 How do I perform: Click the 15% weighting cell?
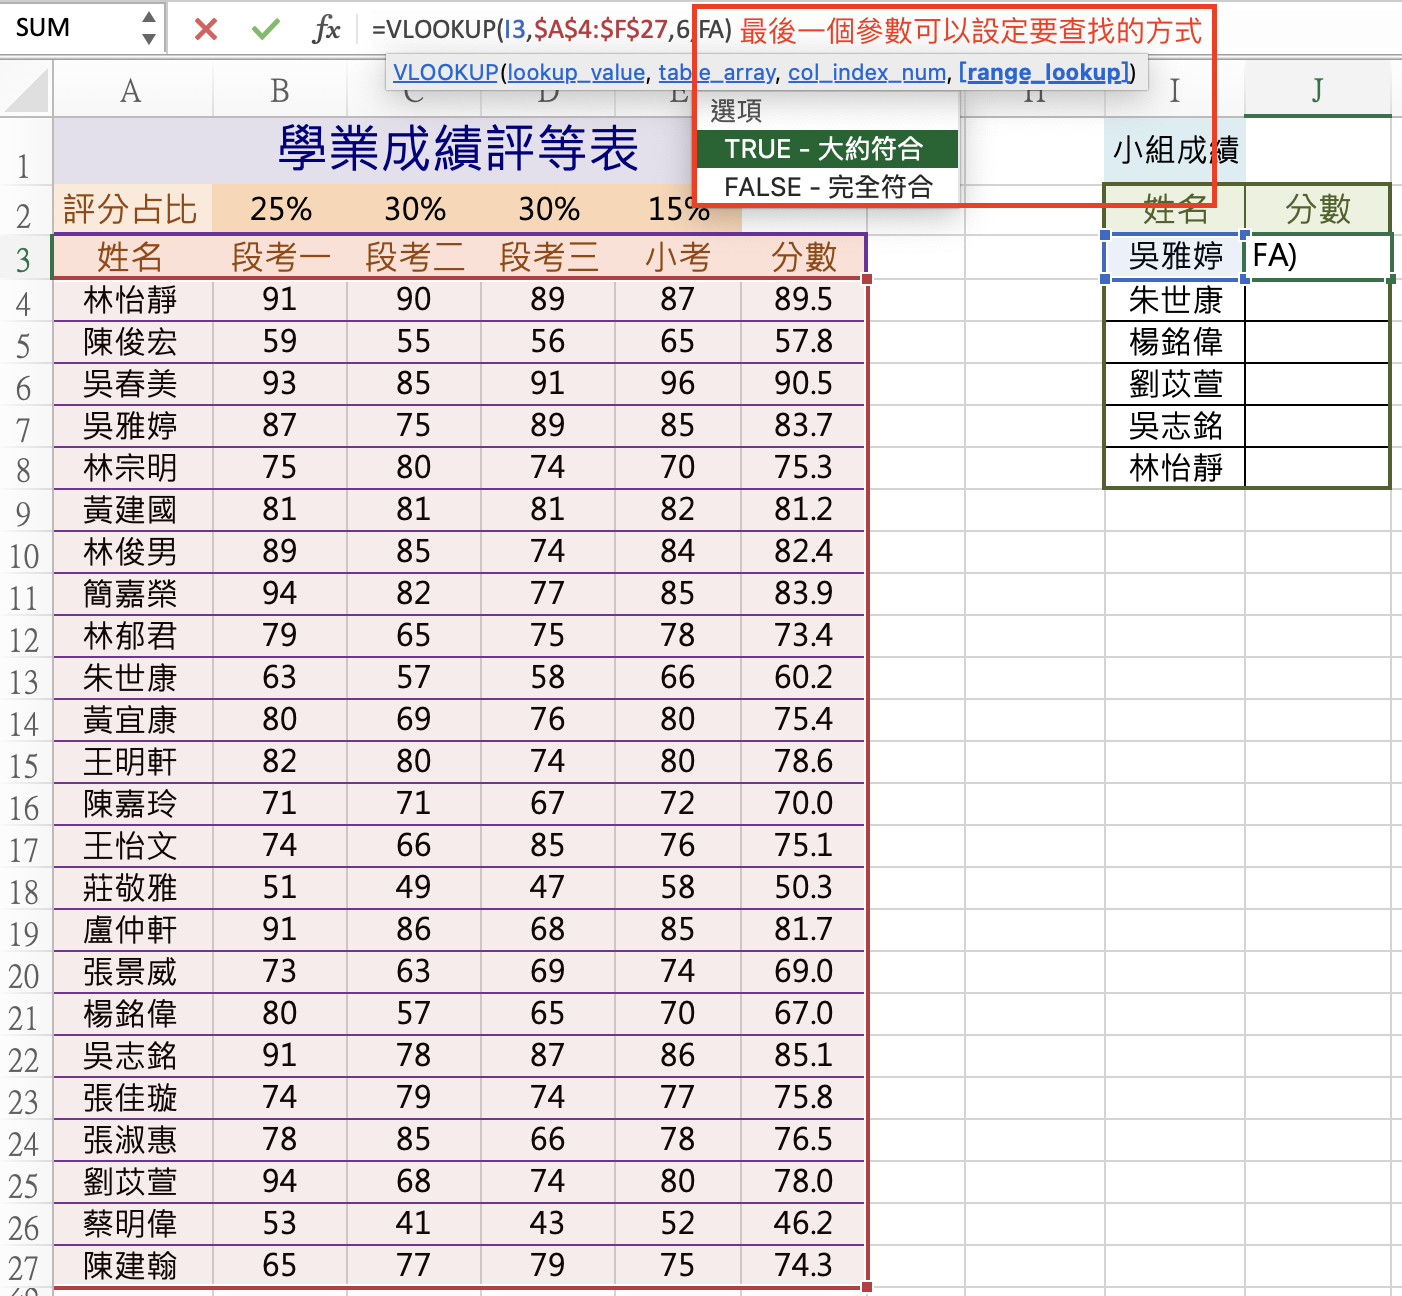click(x=678, y=209)
